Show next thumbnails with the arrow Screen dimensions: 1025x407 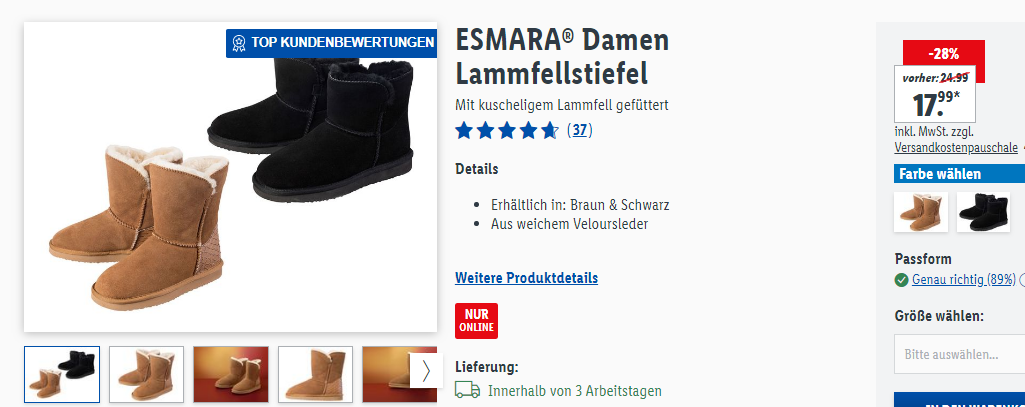[x=426, y=371]
